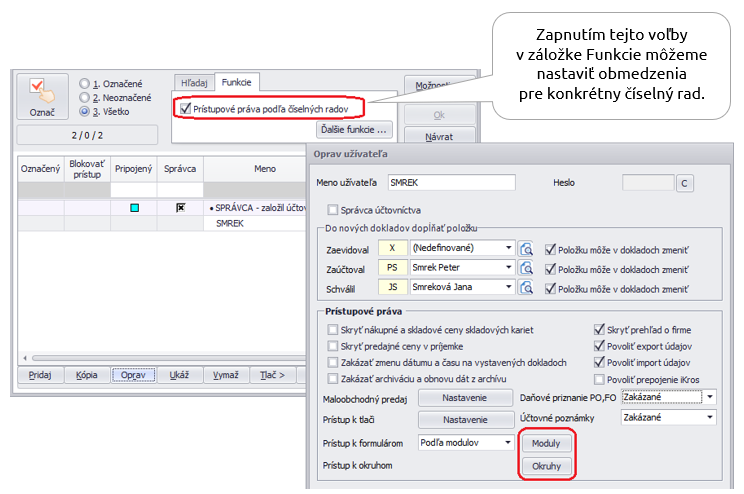Open Daňové priznanie PO,FO dropdown
This screenshot has width=744, height=494.
click(709, 397)
